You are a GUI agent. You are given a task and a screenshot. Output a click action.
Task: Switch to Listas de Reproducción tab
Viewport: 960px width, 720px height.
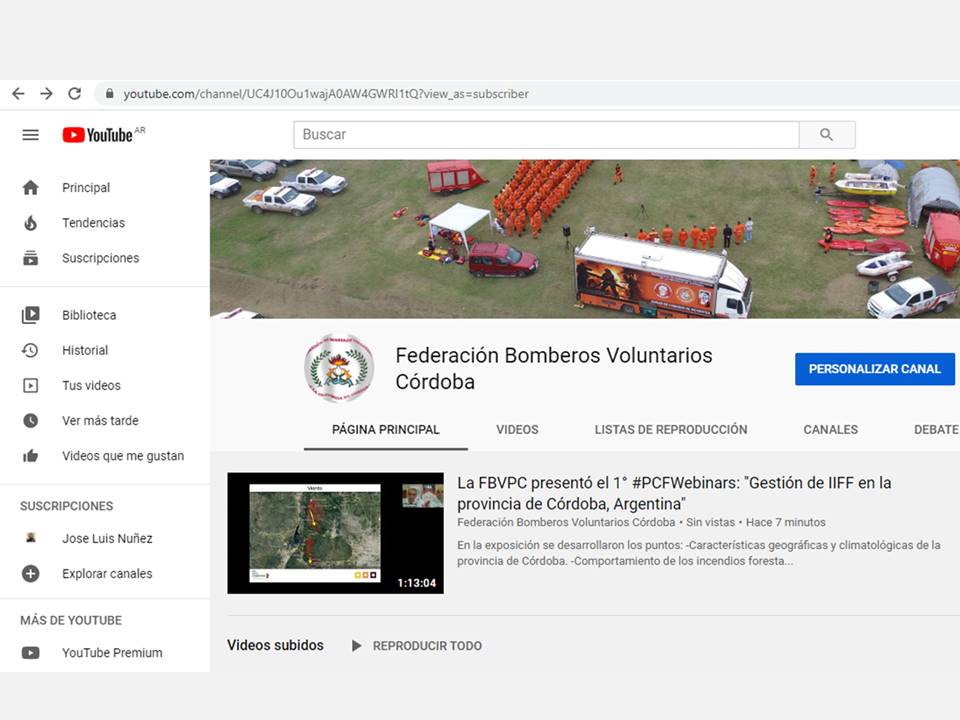(670, 430)
